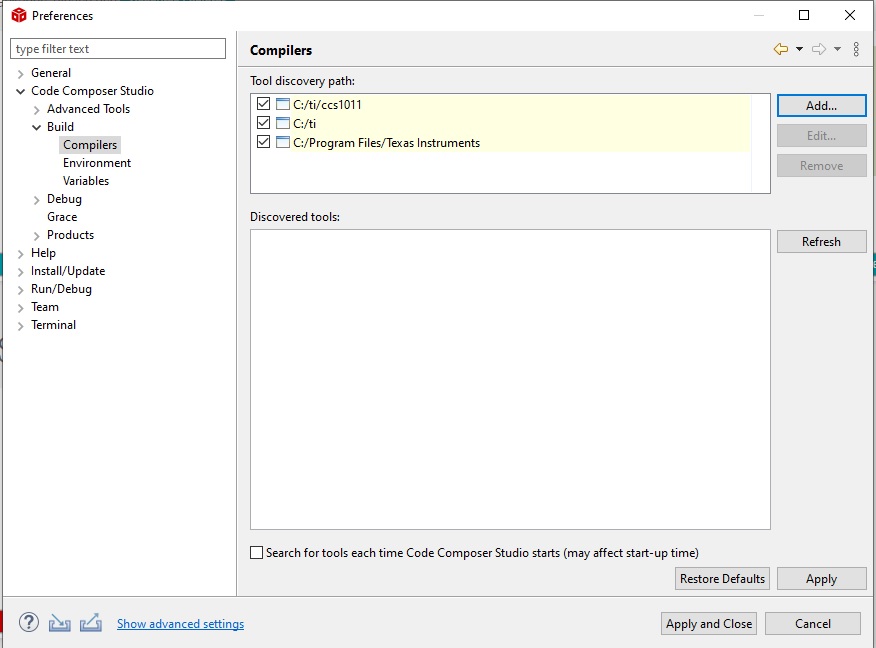Click the help question mark icon

29,623
